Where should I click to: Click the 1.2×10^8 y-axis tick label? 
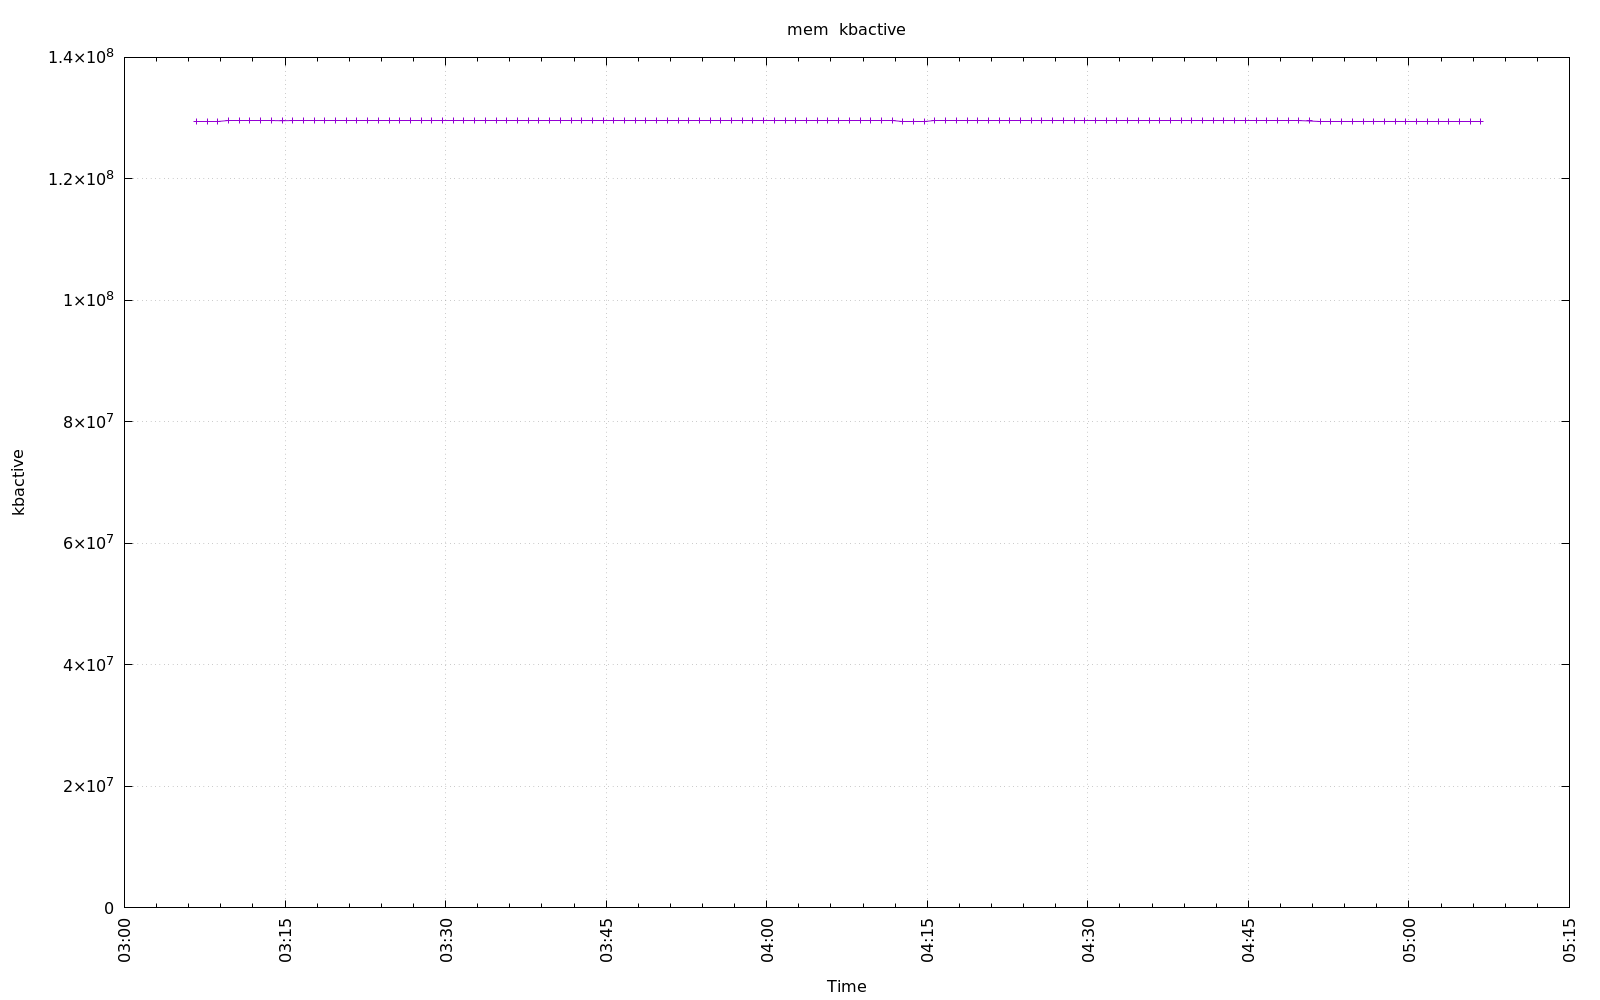pos(81,178)
